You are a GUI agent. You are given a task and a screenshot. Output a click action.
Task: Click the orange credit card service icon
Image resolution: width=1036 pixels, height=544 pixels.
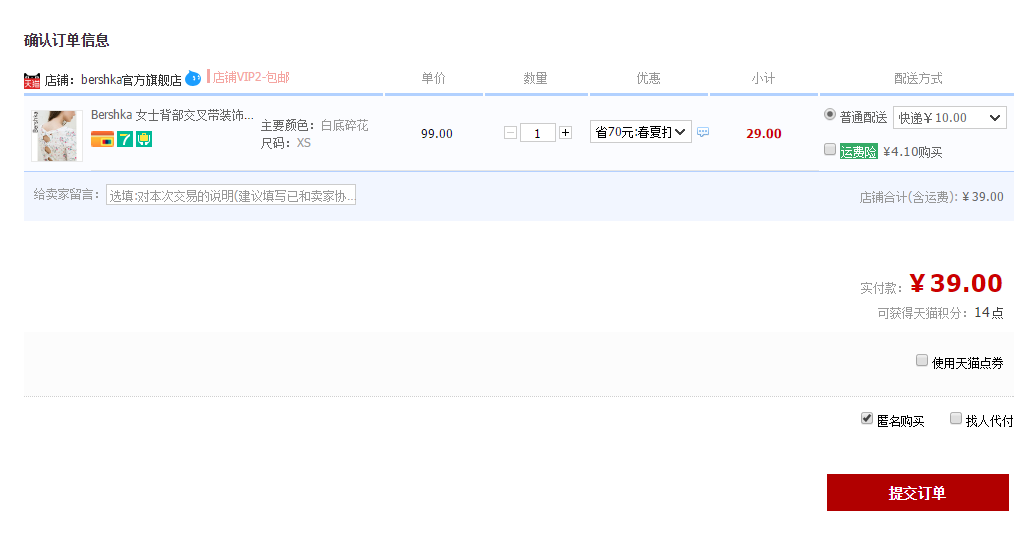click(102, 139)
